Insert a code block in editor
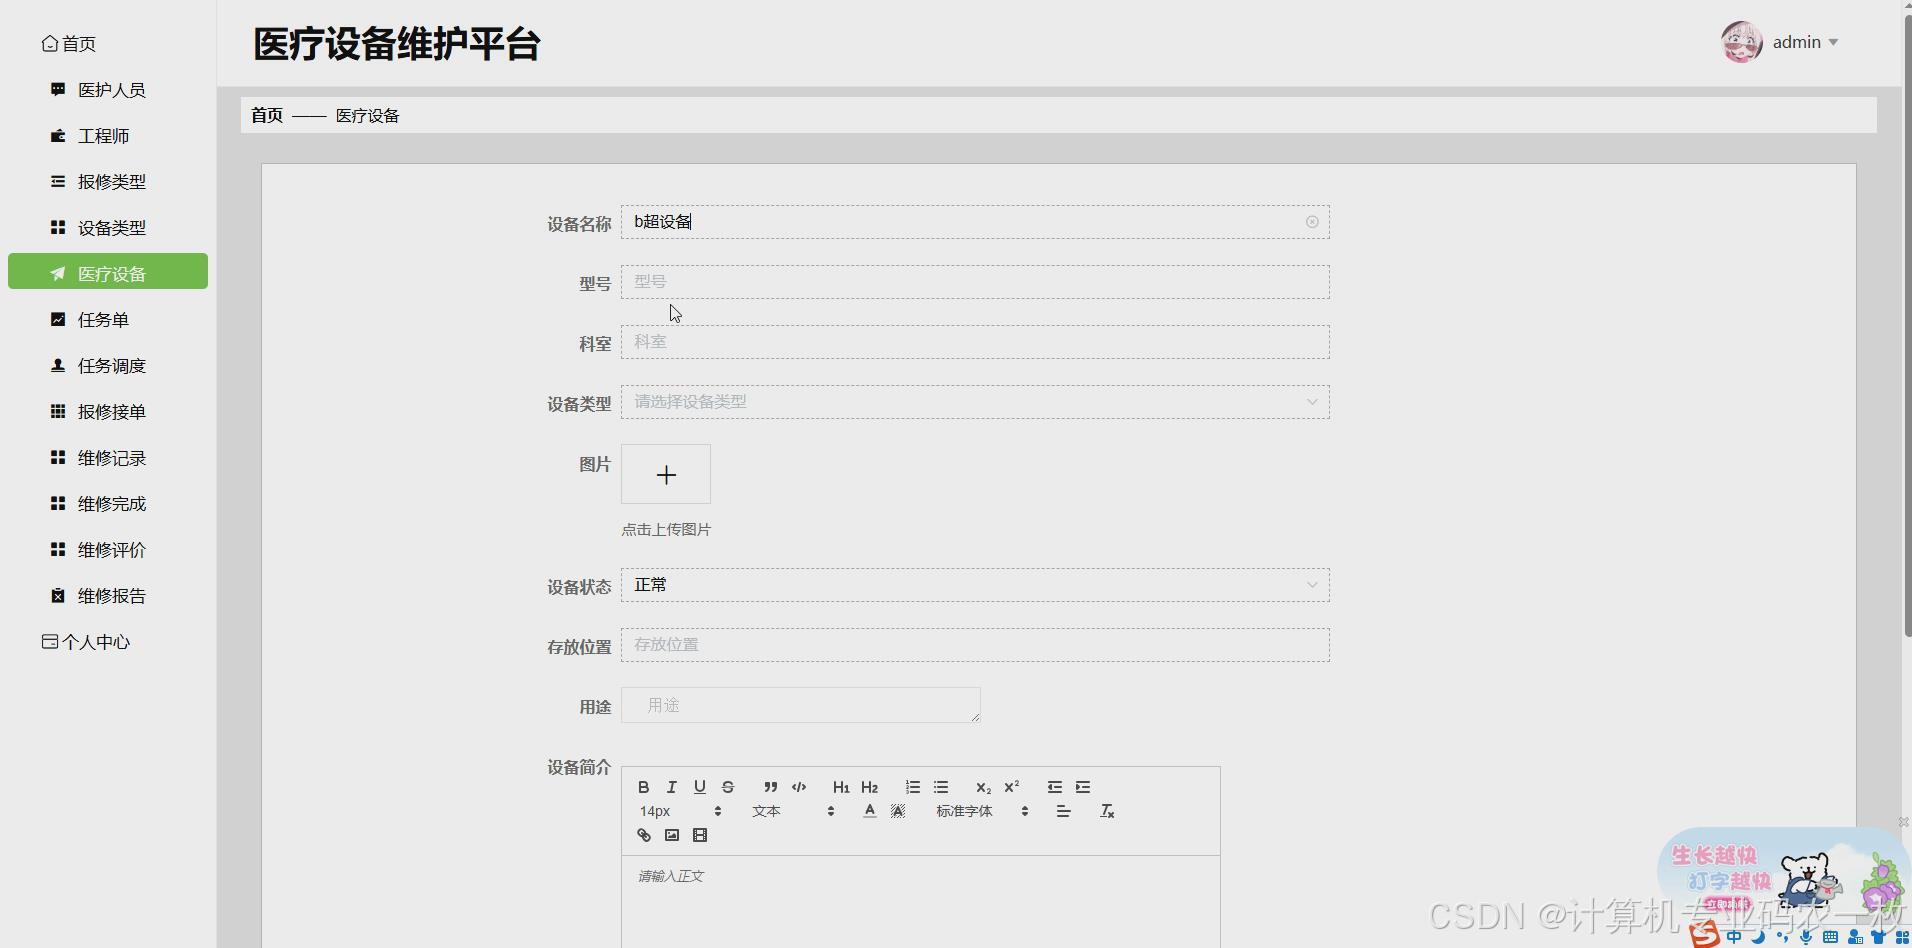This screenshot has width=1912, height=948. [x=799, y=787]
